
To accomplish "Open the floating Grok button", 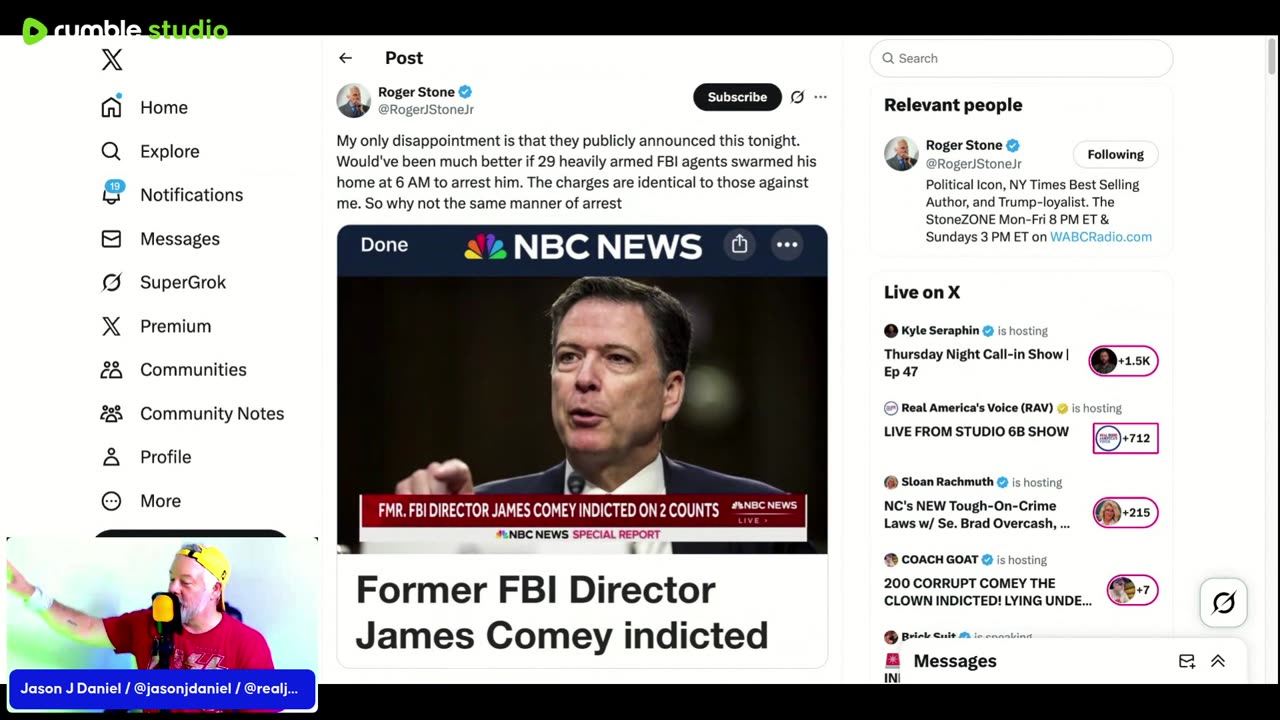I will [x=1223, y=602].
